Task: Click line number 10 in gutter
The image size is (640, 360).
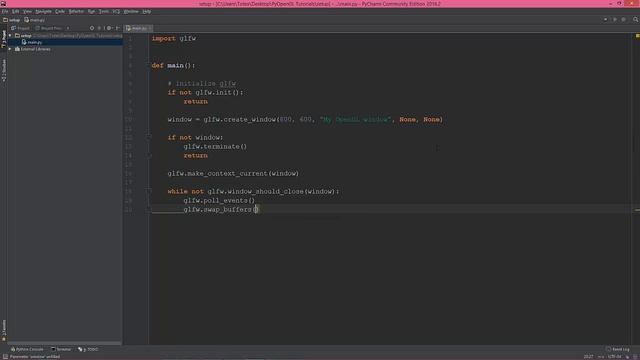Action: coord(129,120)
